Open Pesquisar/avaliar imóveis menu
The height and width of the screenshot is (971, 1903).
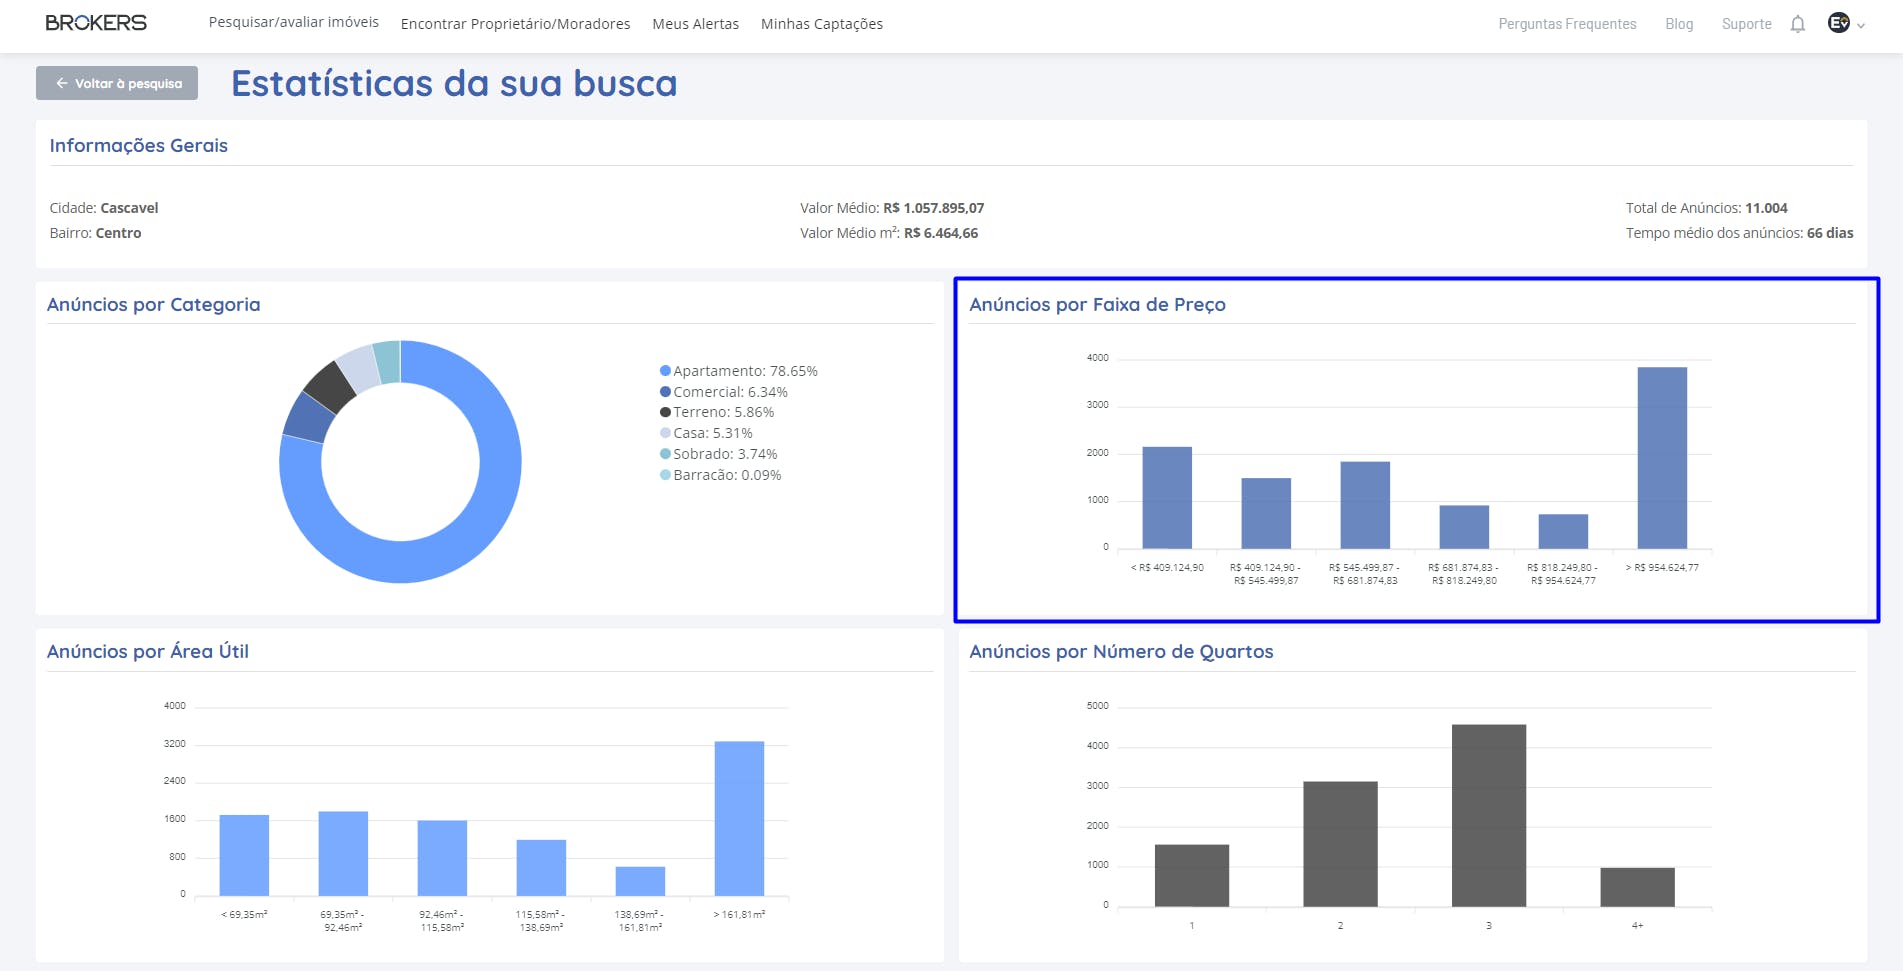tap(293, 22)
